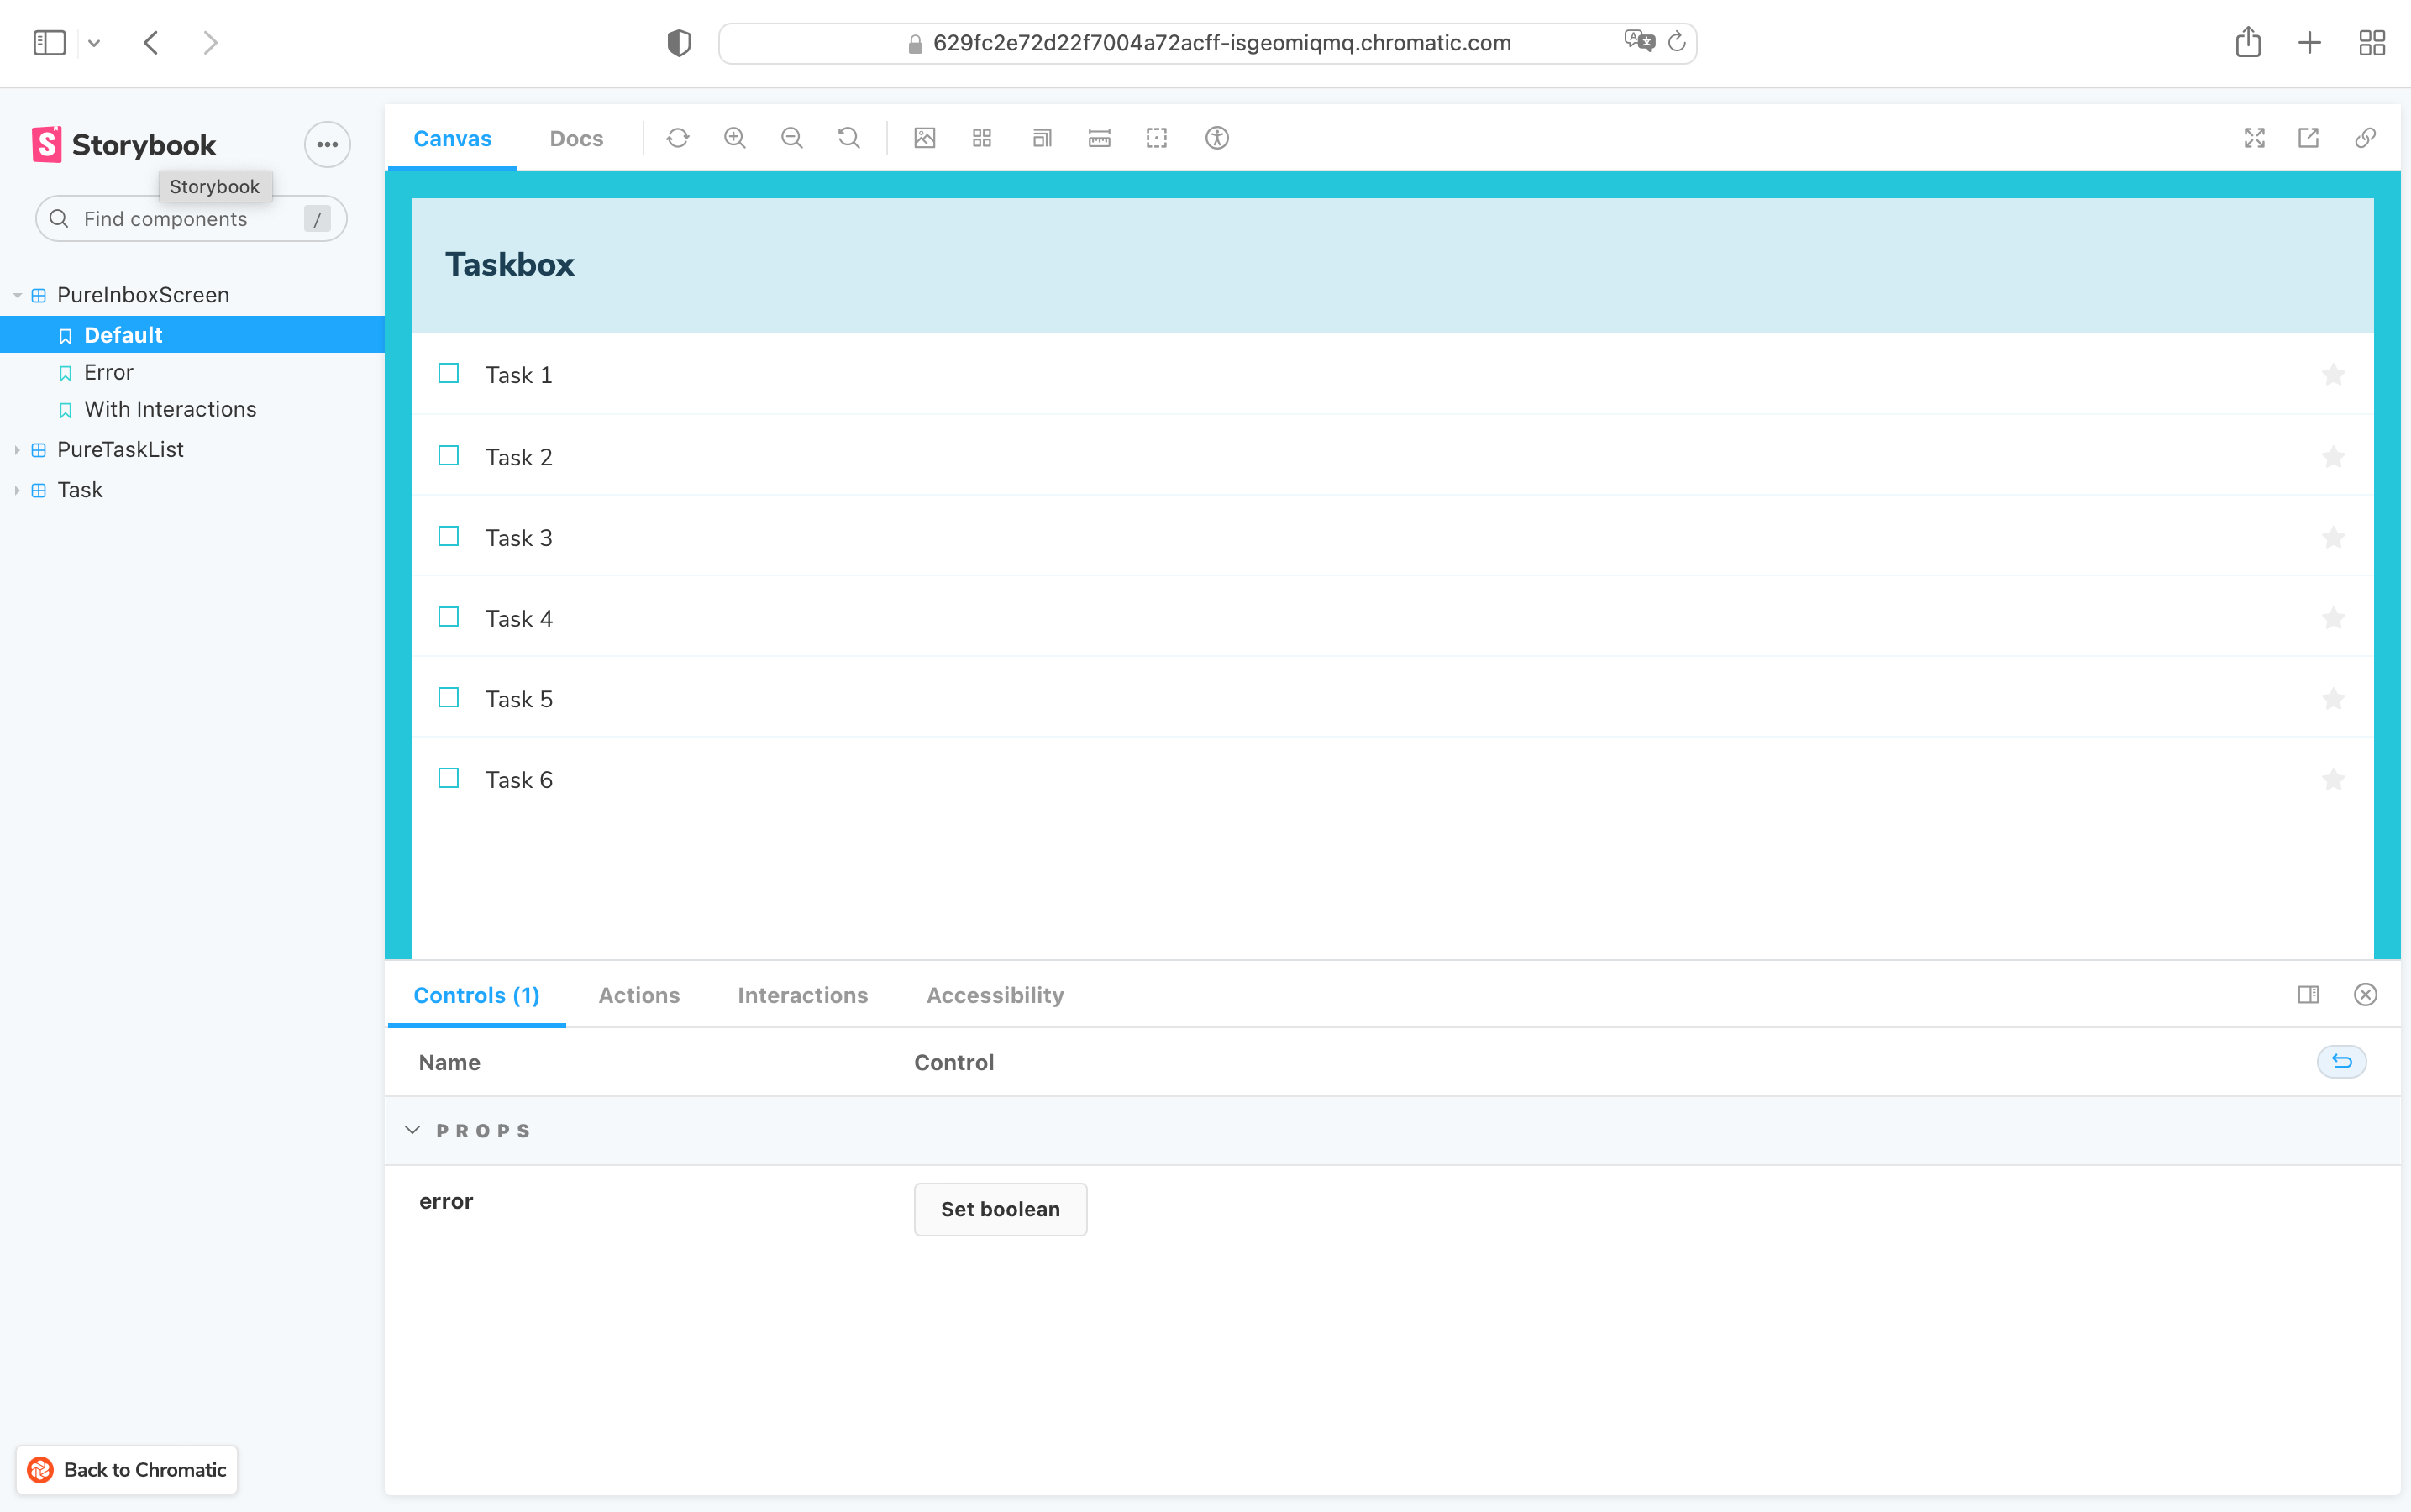Click the zoom in icon in toolbar
Viewport: 2411px width, 1512px height.
(735, 138)
